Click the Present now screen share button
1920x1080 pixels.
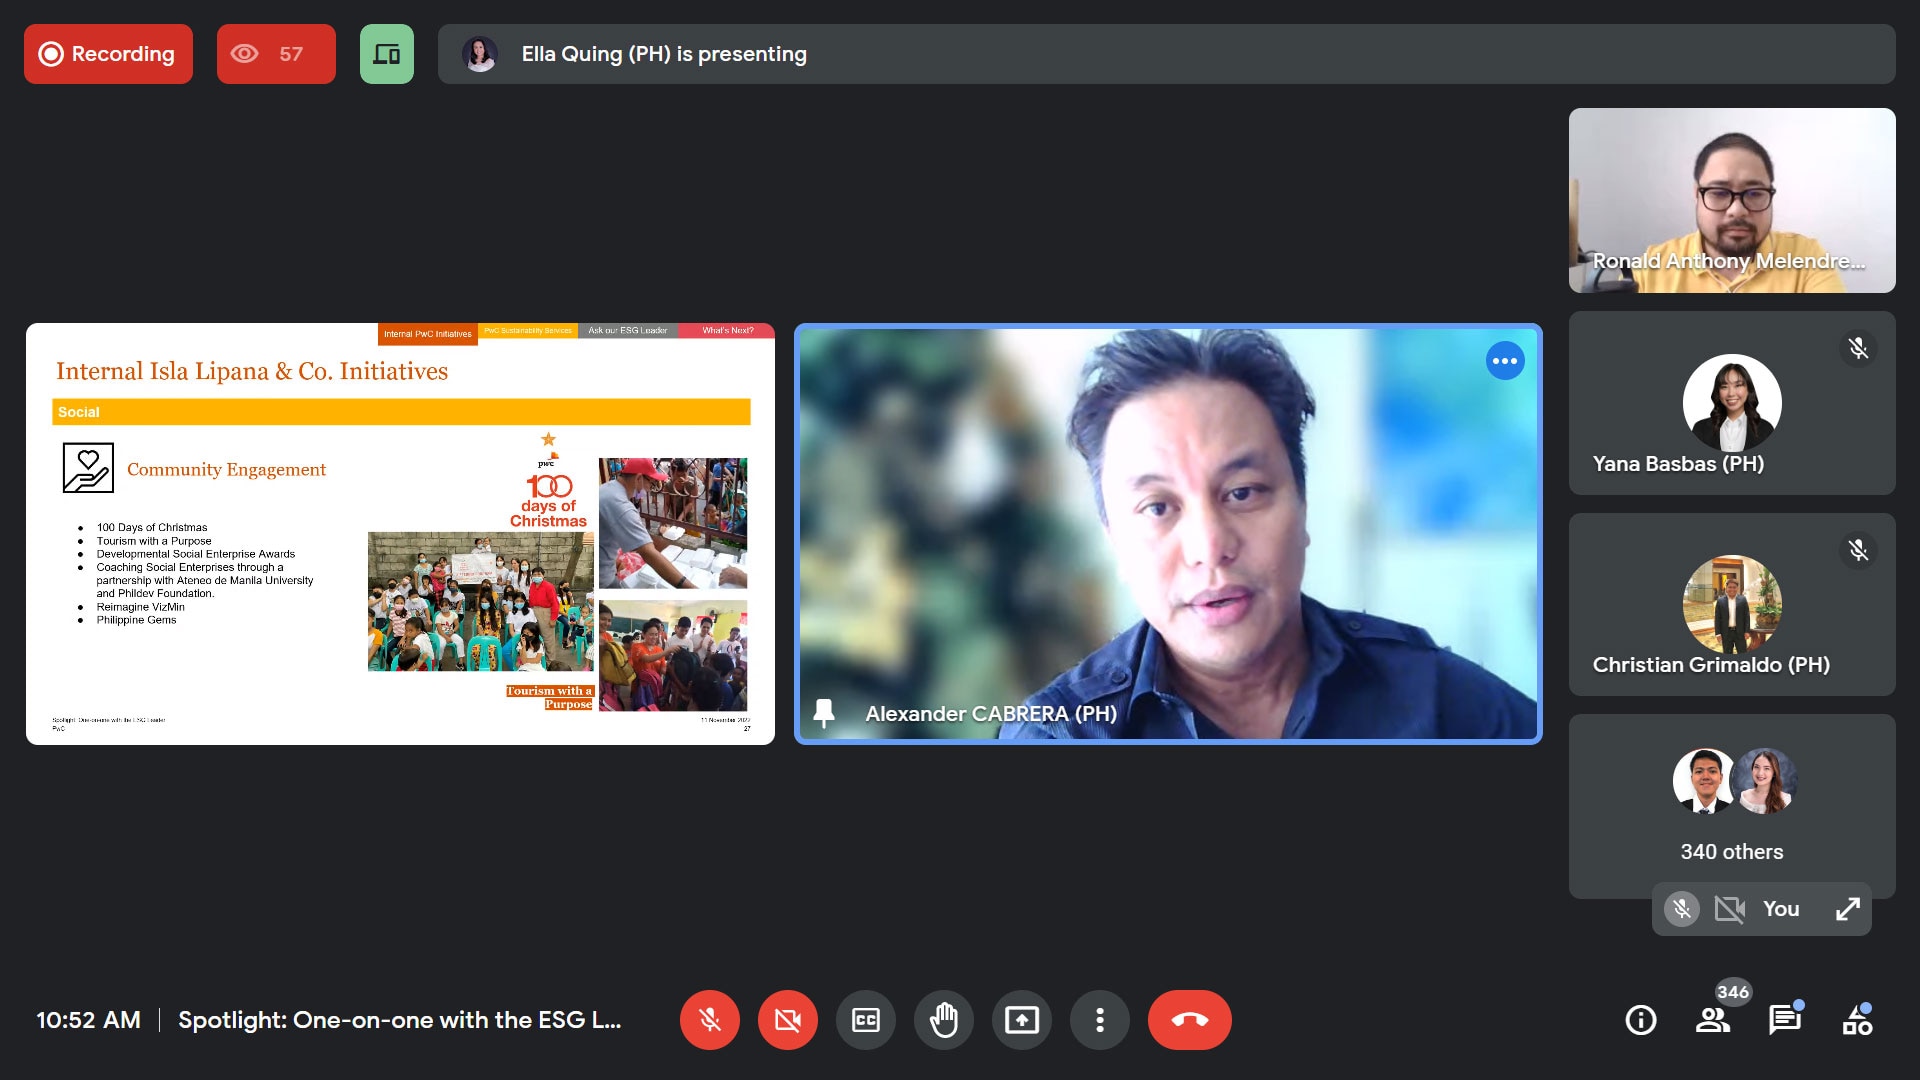1022,1020
